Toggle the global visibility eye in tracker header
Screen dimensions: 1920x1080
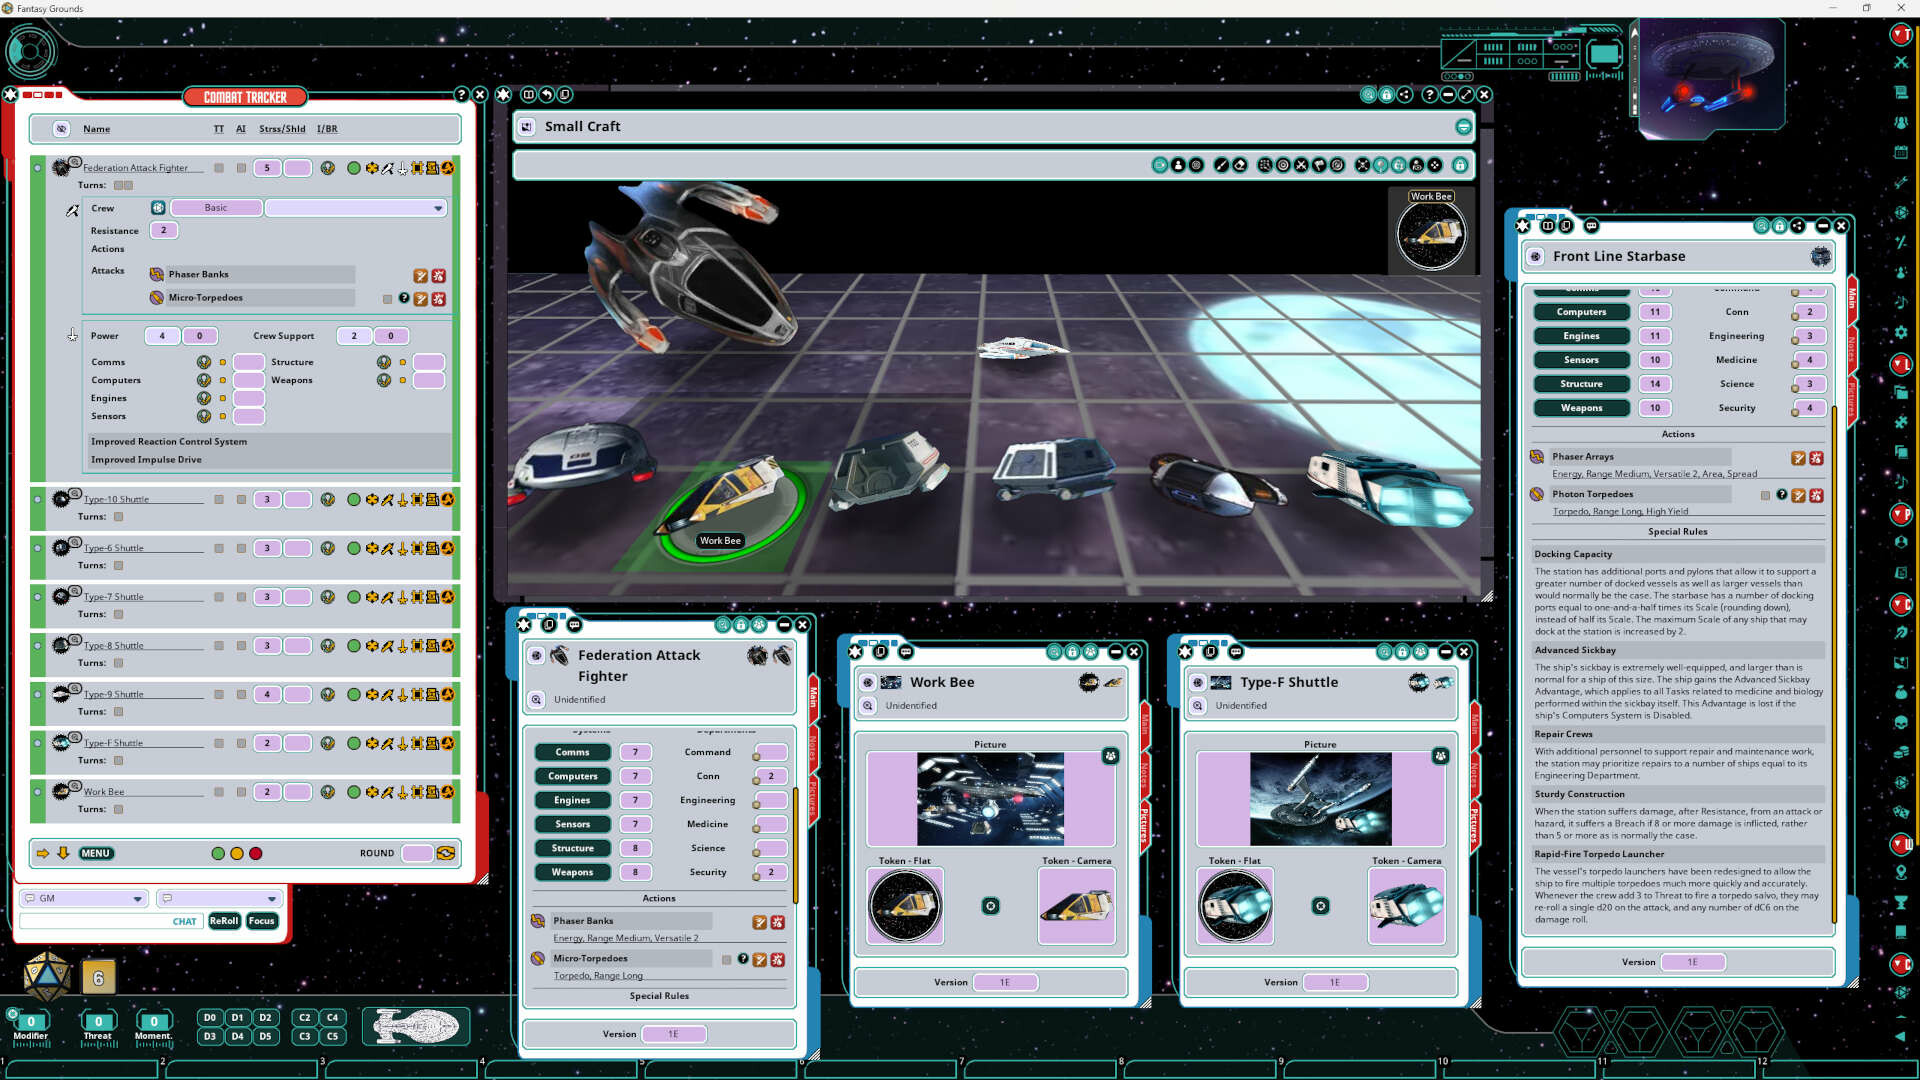click(x=61, y=129)
